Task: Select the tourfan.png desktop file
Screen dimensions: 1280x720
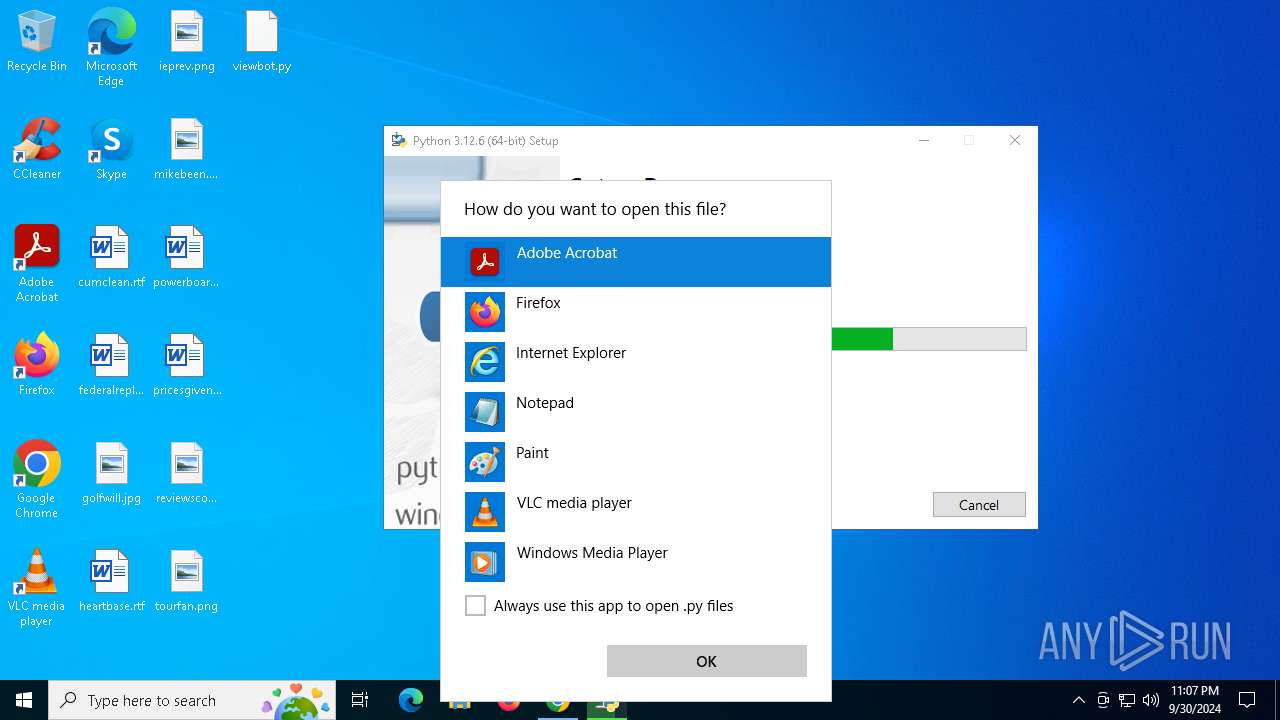Action: (187, 582)
